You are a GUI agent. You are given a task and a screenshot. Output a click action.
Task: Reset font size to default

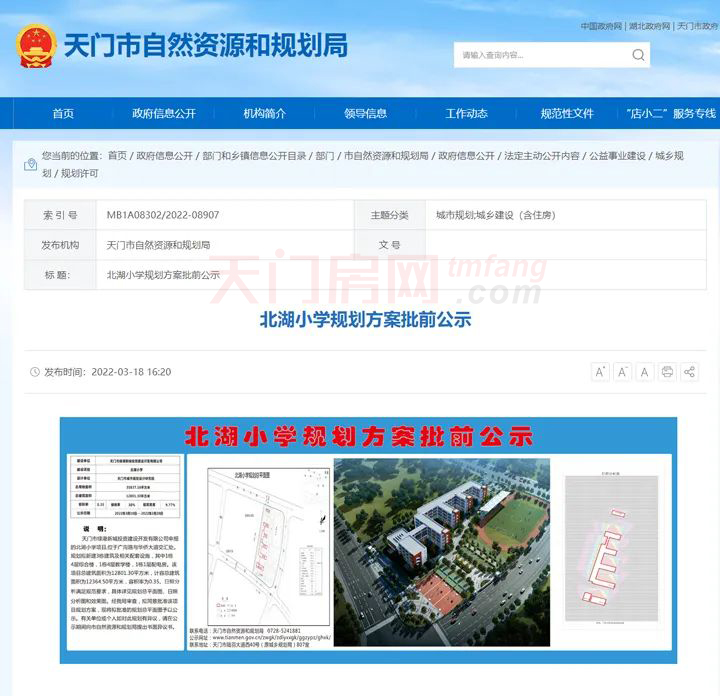645,372
